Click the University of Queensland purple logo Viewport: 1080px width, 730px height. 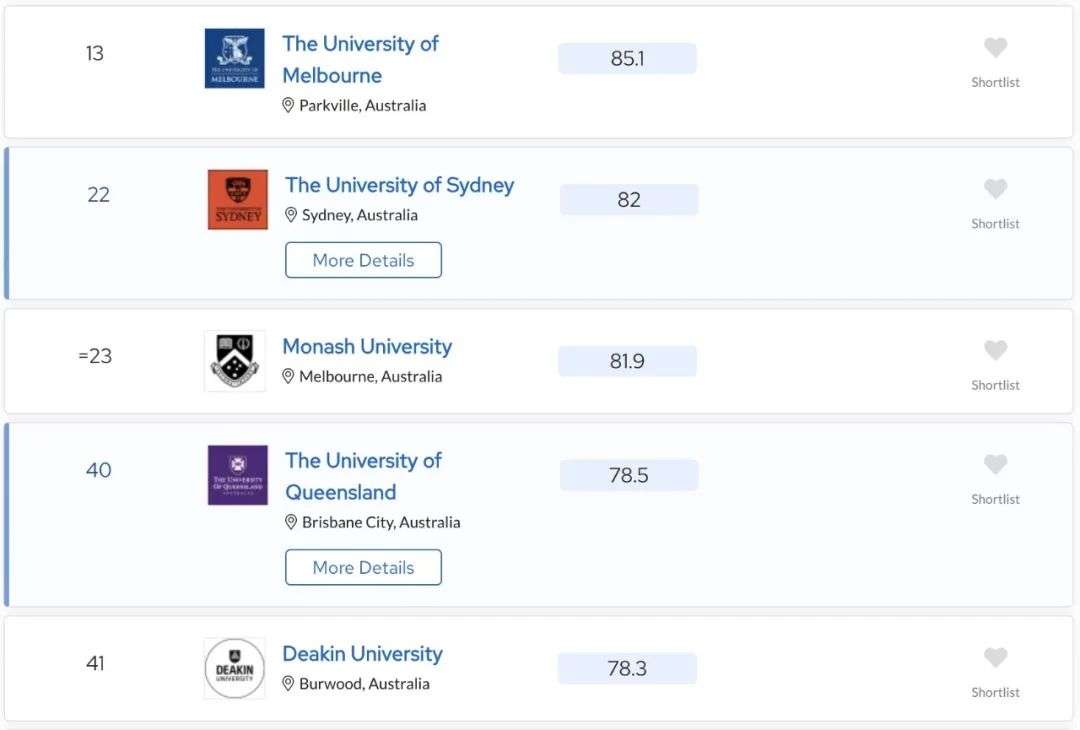pos(238,475)
